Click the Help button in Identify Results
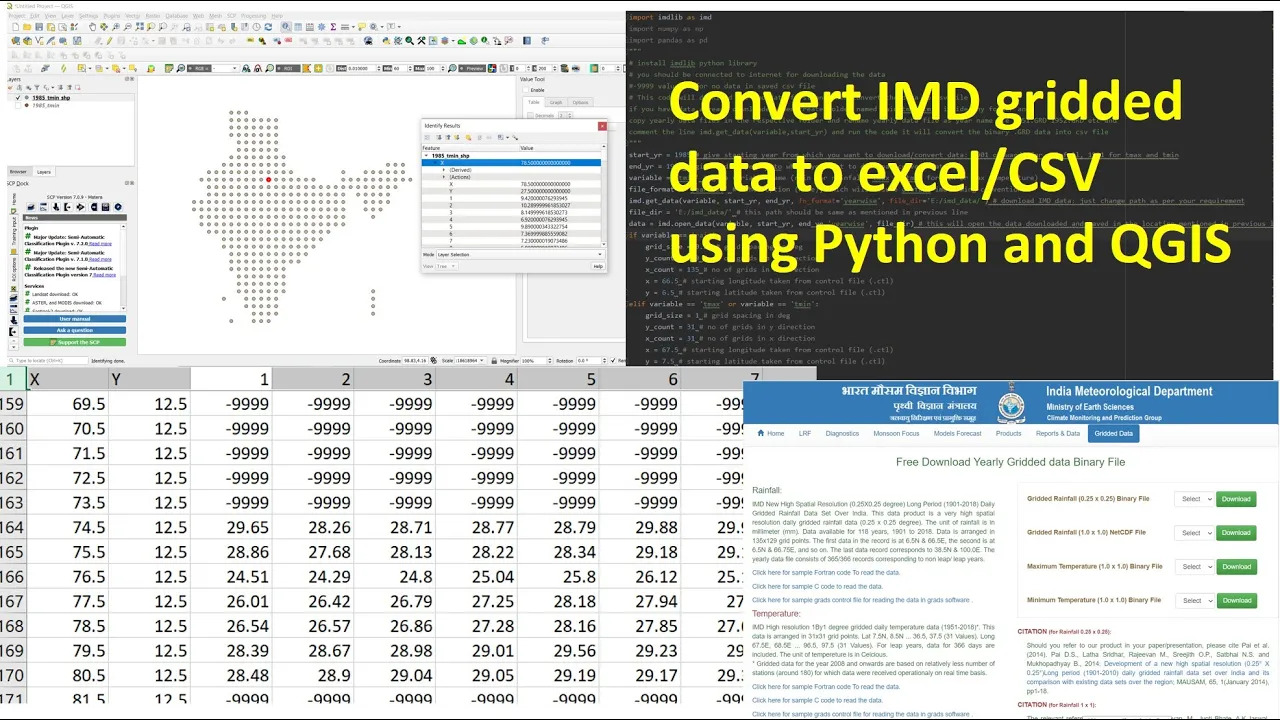 [598, 266]
